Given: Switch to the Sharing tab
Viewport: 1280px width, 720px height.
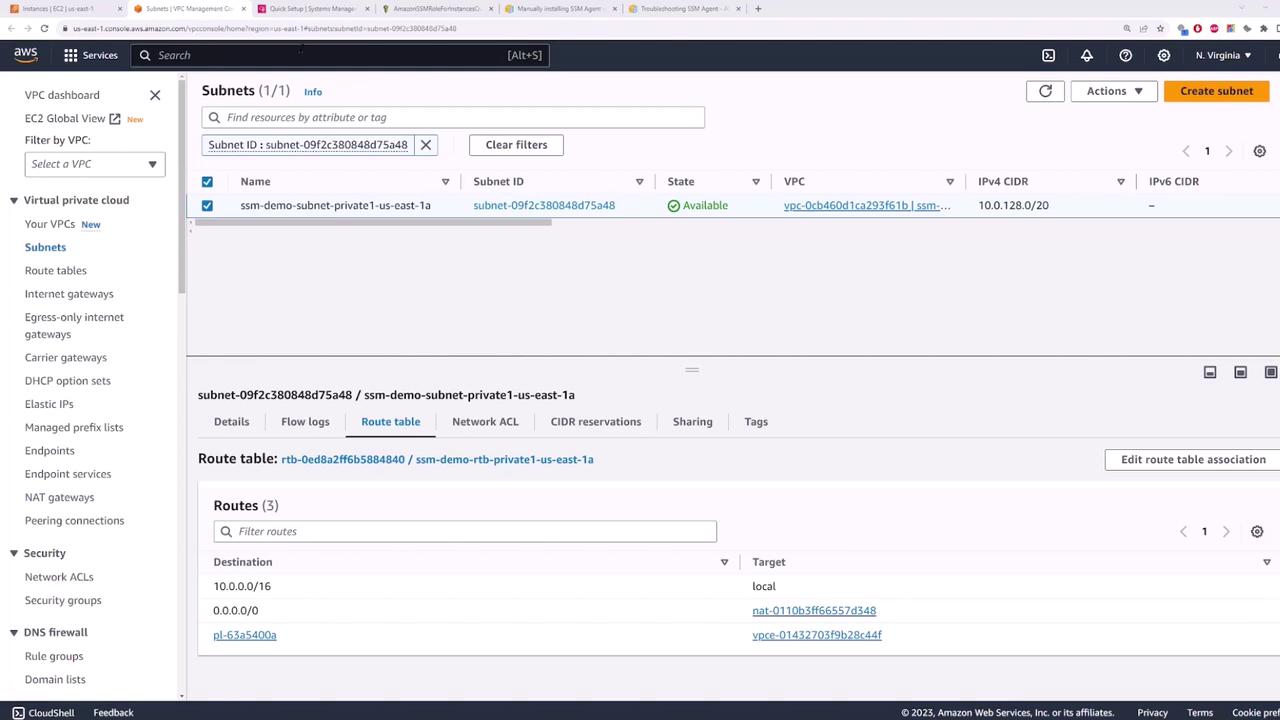Looking at the screenshot, I should tap(693, 422).
